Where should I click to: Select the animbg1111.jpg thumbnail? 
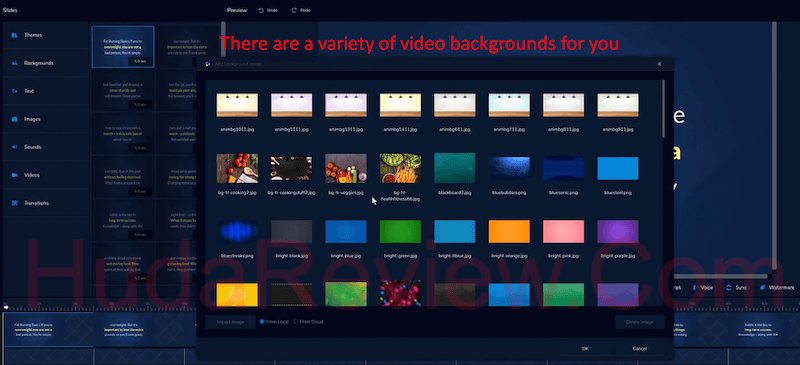pyautogui.click(x=291, y=105)
